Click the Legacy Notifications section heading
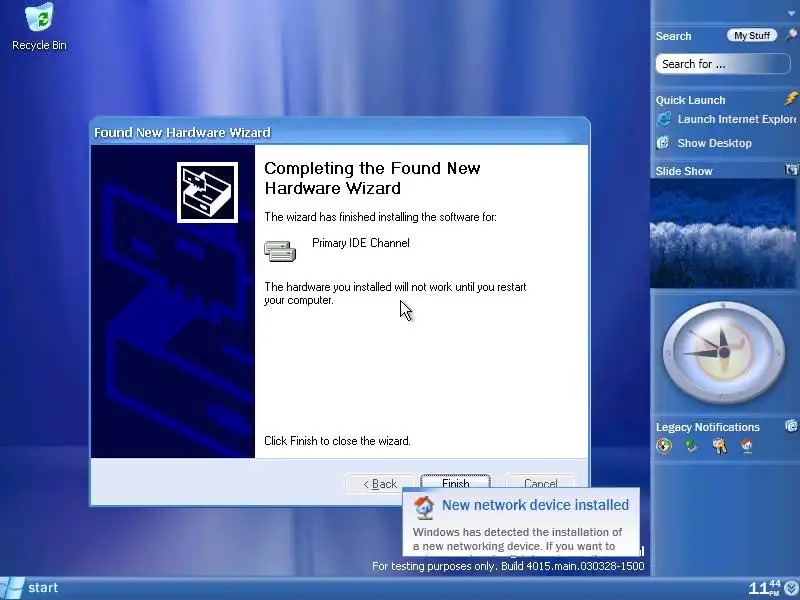800x600 pixels. pos(707,427)
